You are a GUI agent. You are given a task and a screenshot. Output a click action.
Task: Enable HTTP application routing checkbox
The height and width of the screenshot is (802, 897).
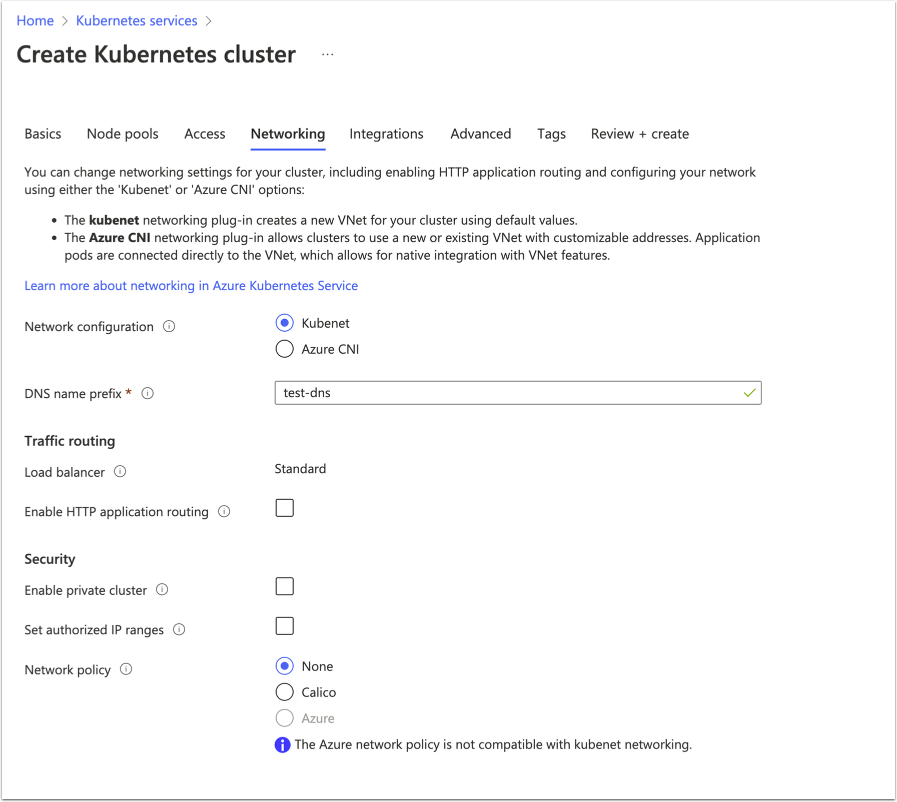click(285, 508)
